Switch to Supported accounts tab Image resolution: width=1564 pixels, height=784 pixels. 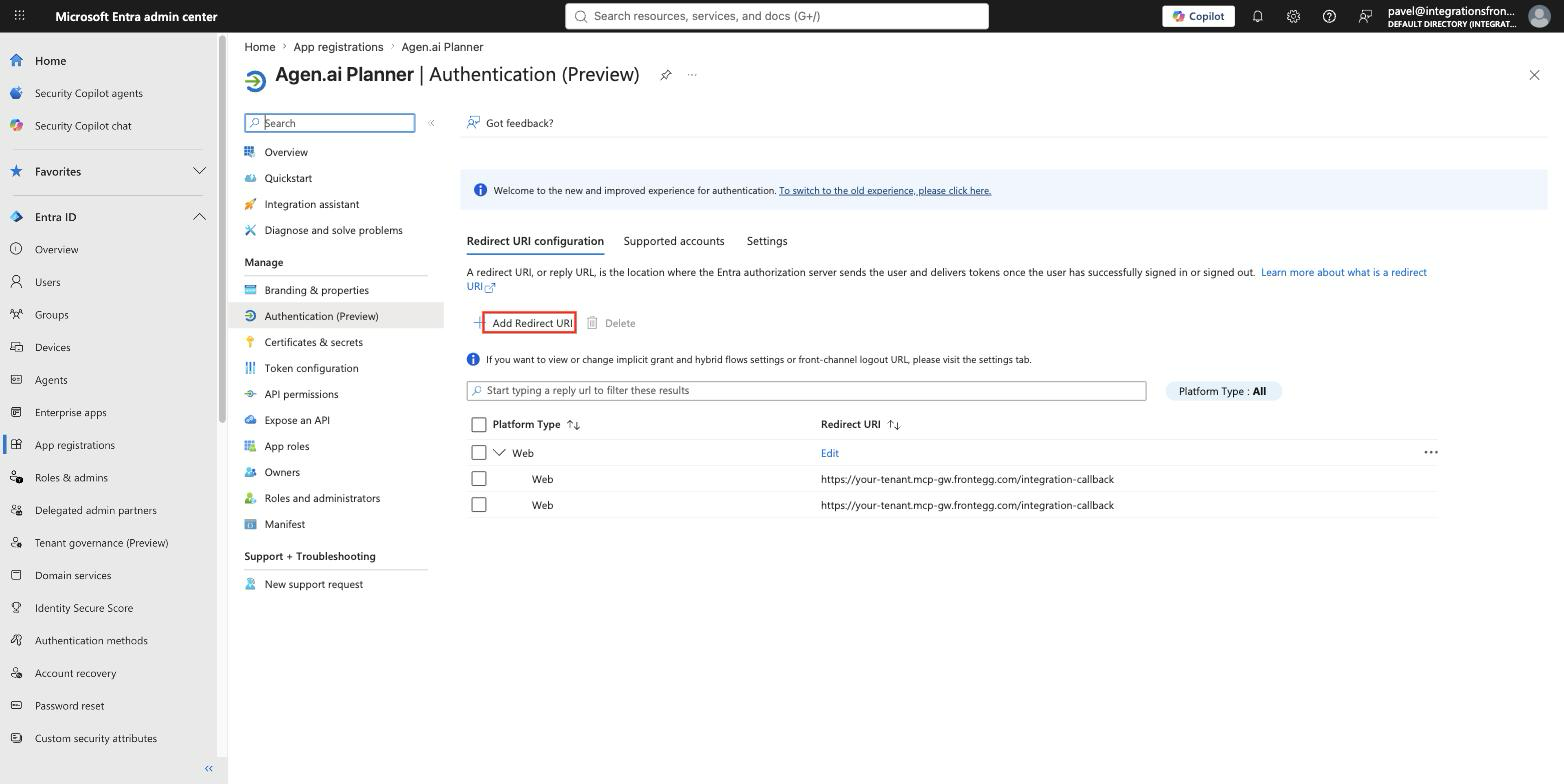674,241
